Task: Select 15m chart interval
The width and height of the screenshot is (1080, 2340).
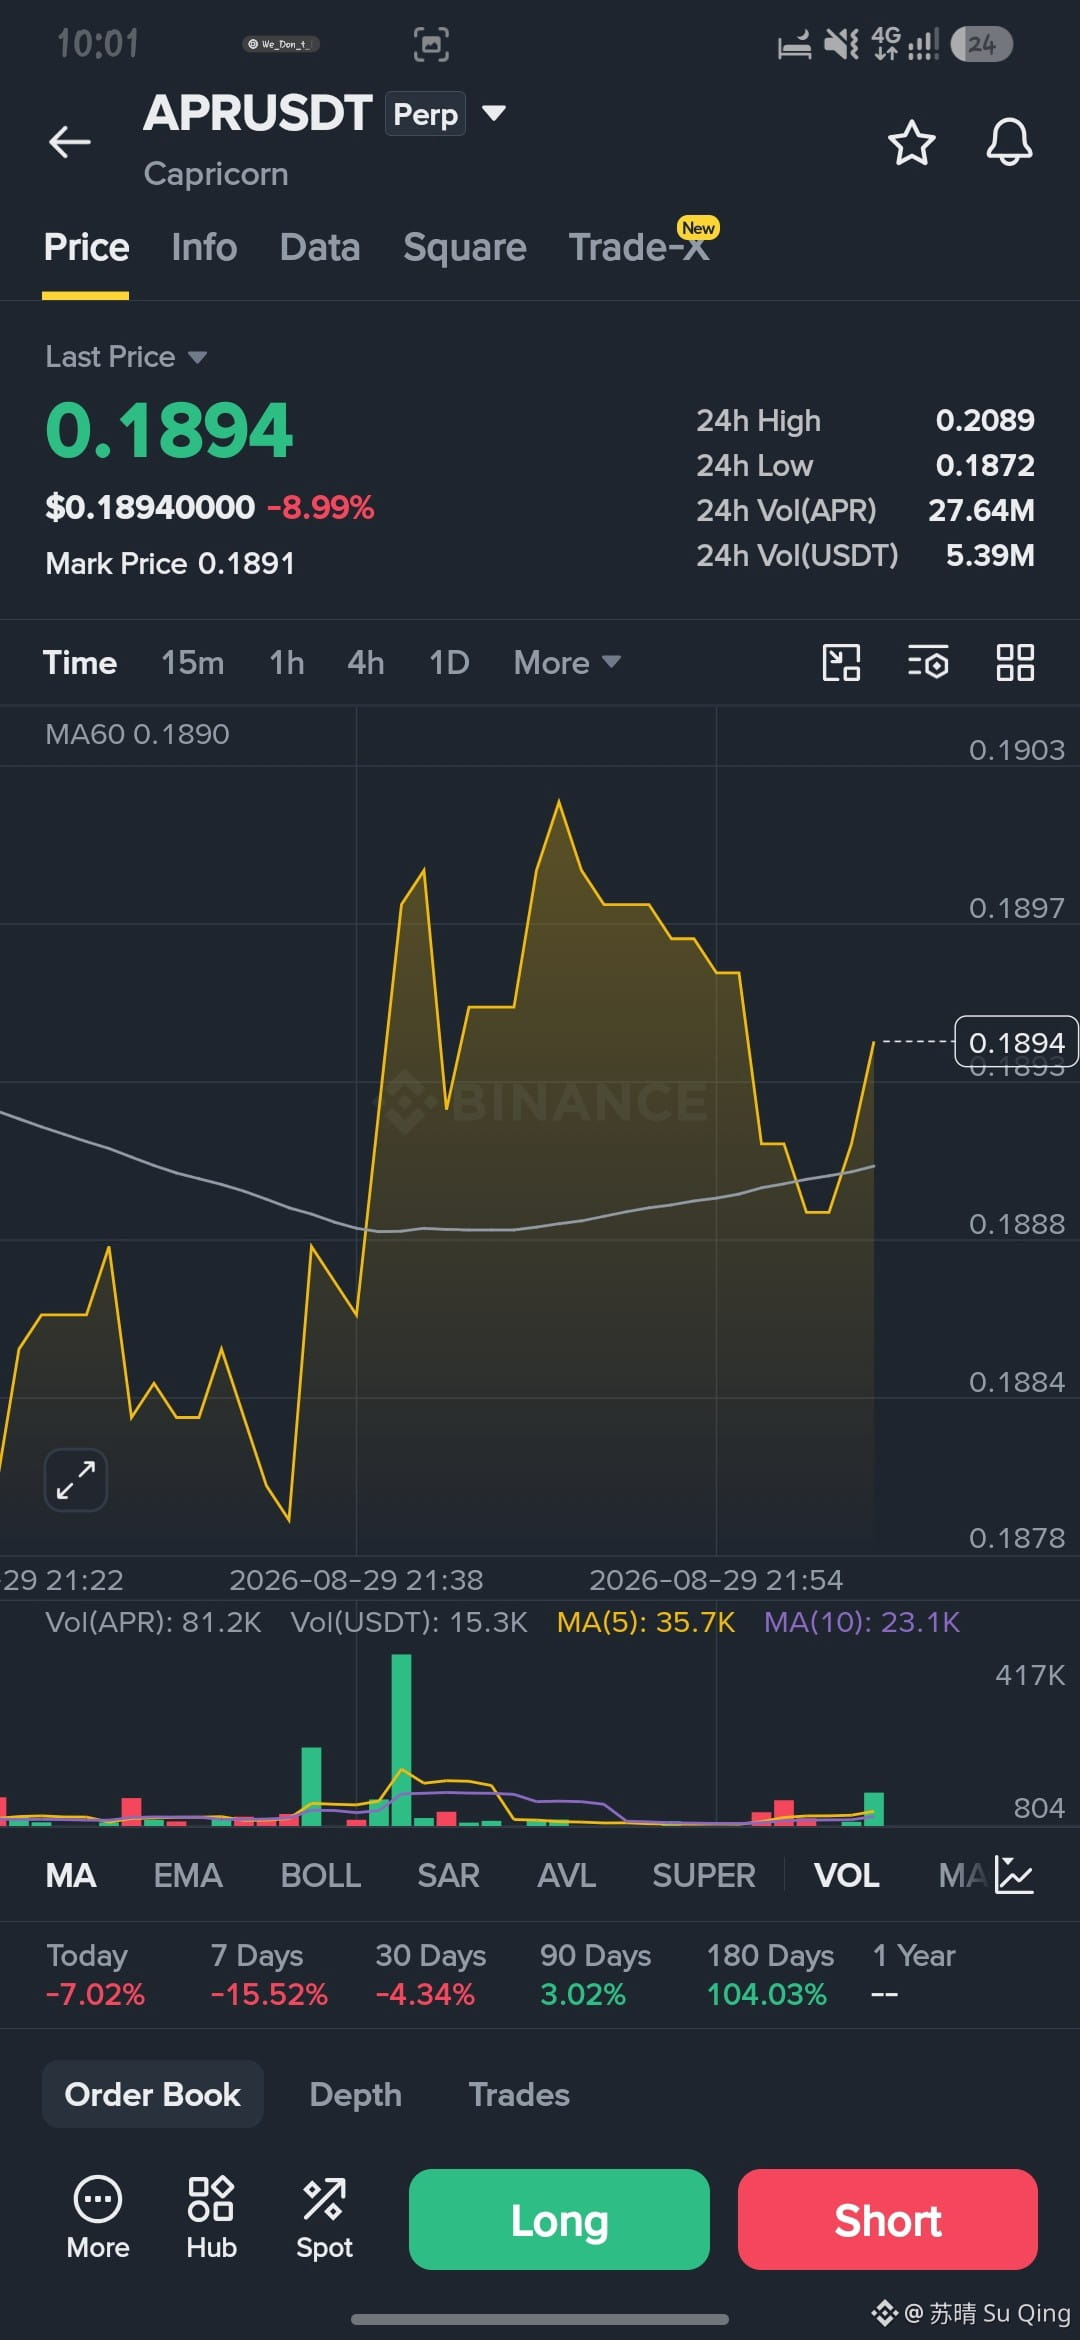Action: click(193, 662)
